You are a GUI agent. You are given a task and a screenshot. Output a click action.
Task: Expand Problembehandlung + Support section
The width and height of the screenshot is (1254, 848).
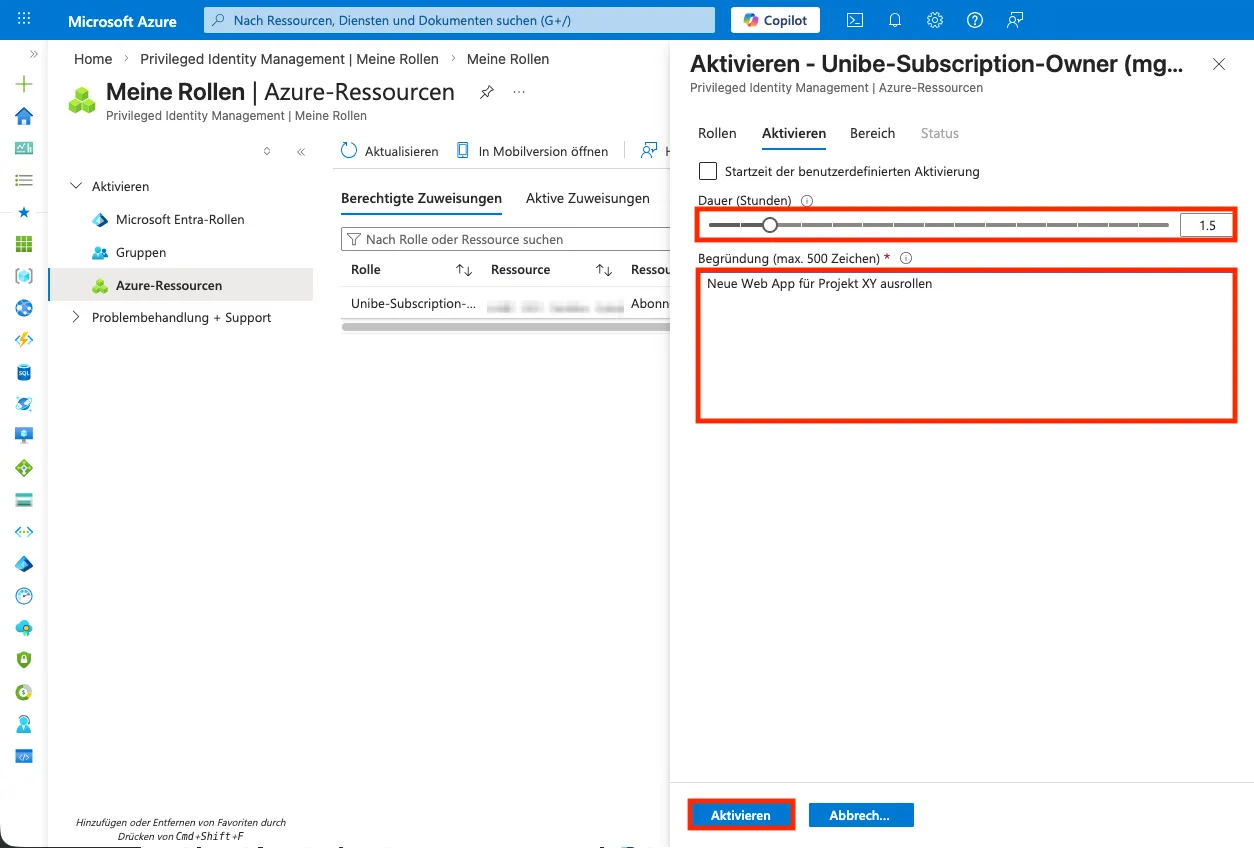click(76, 317)
